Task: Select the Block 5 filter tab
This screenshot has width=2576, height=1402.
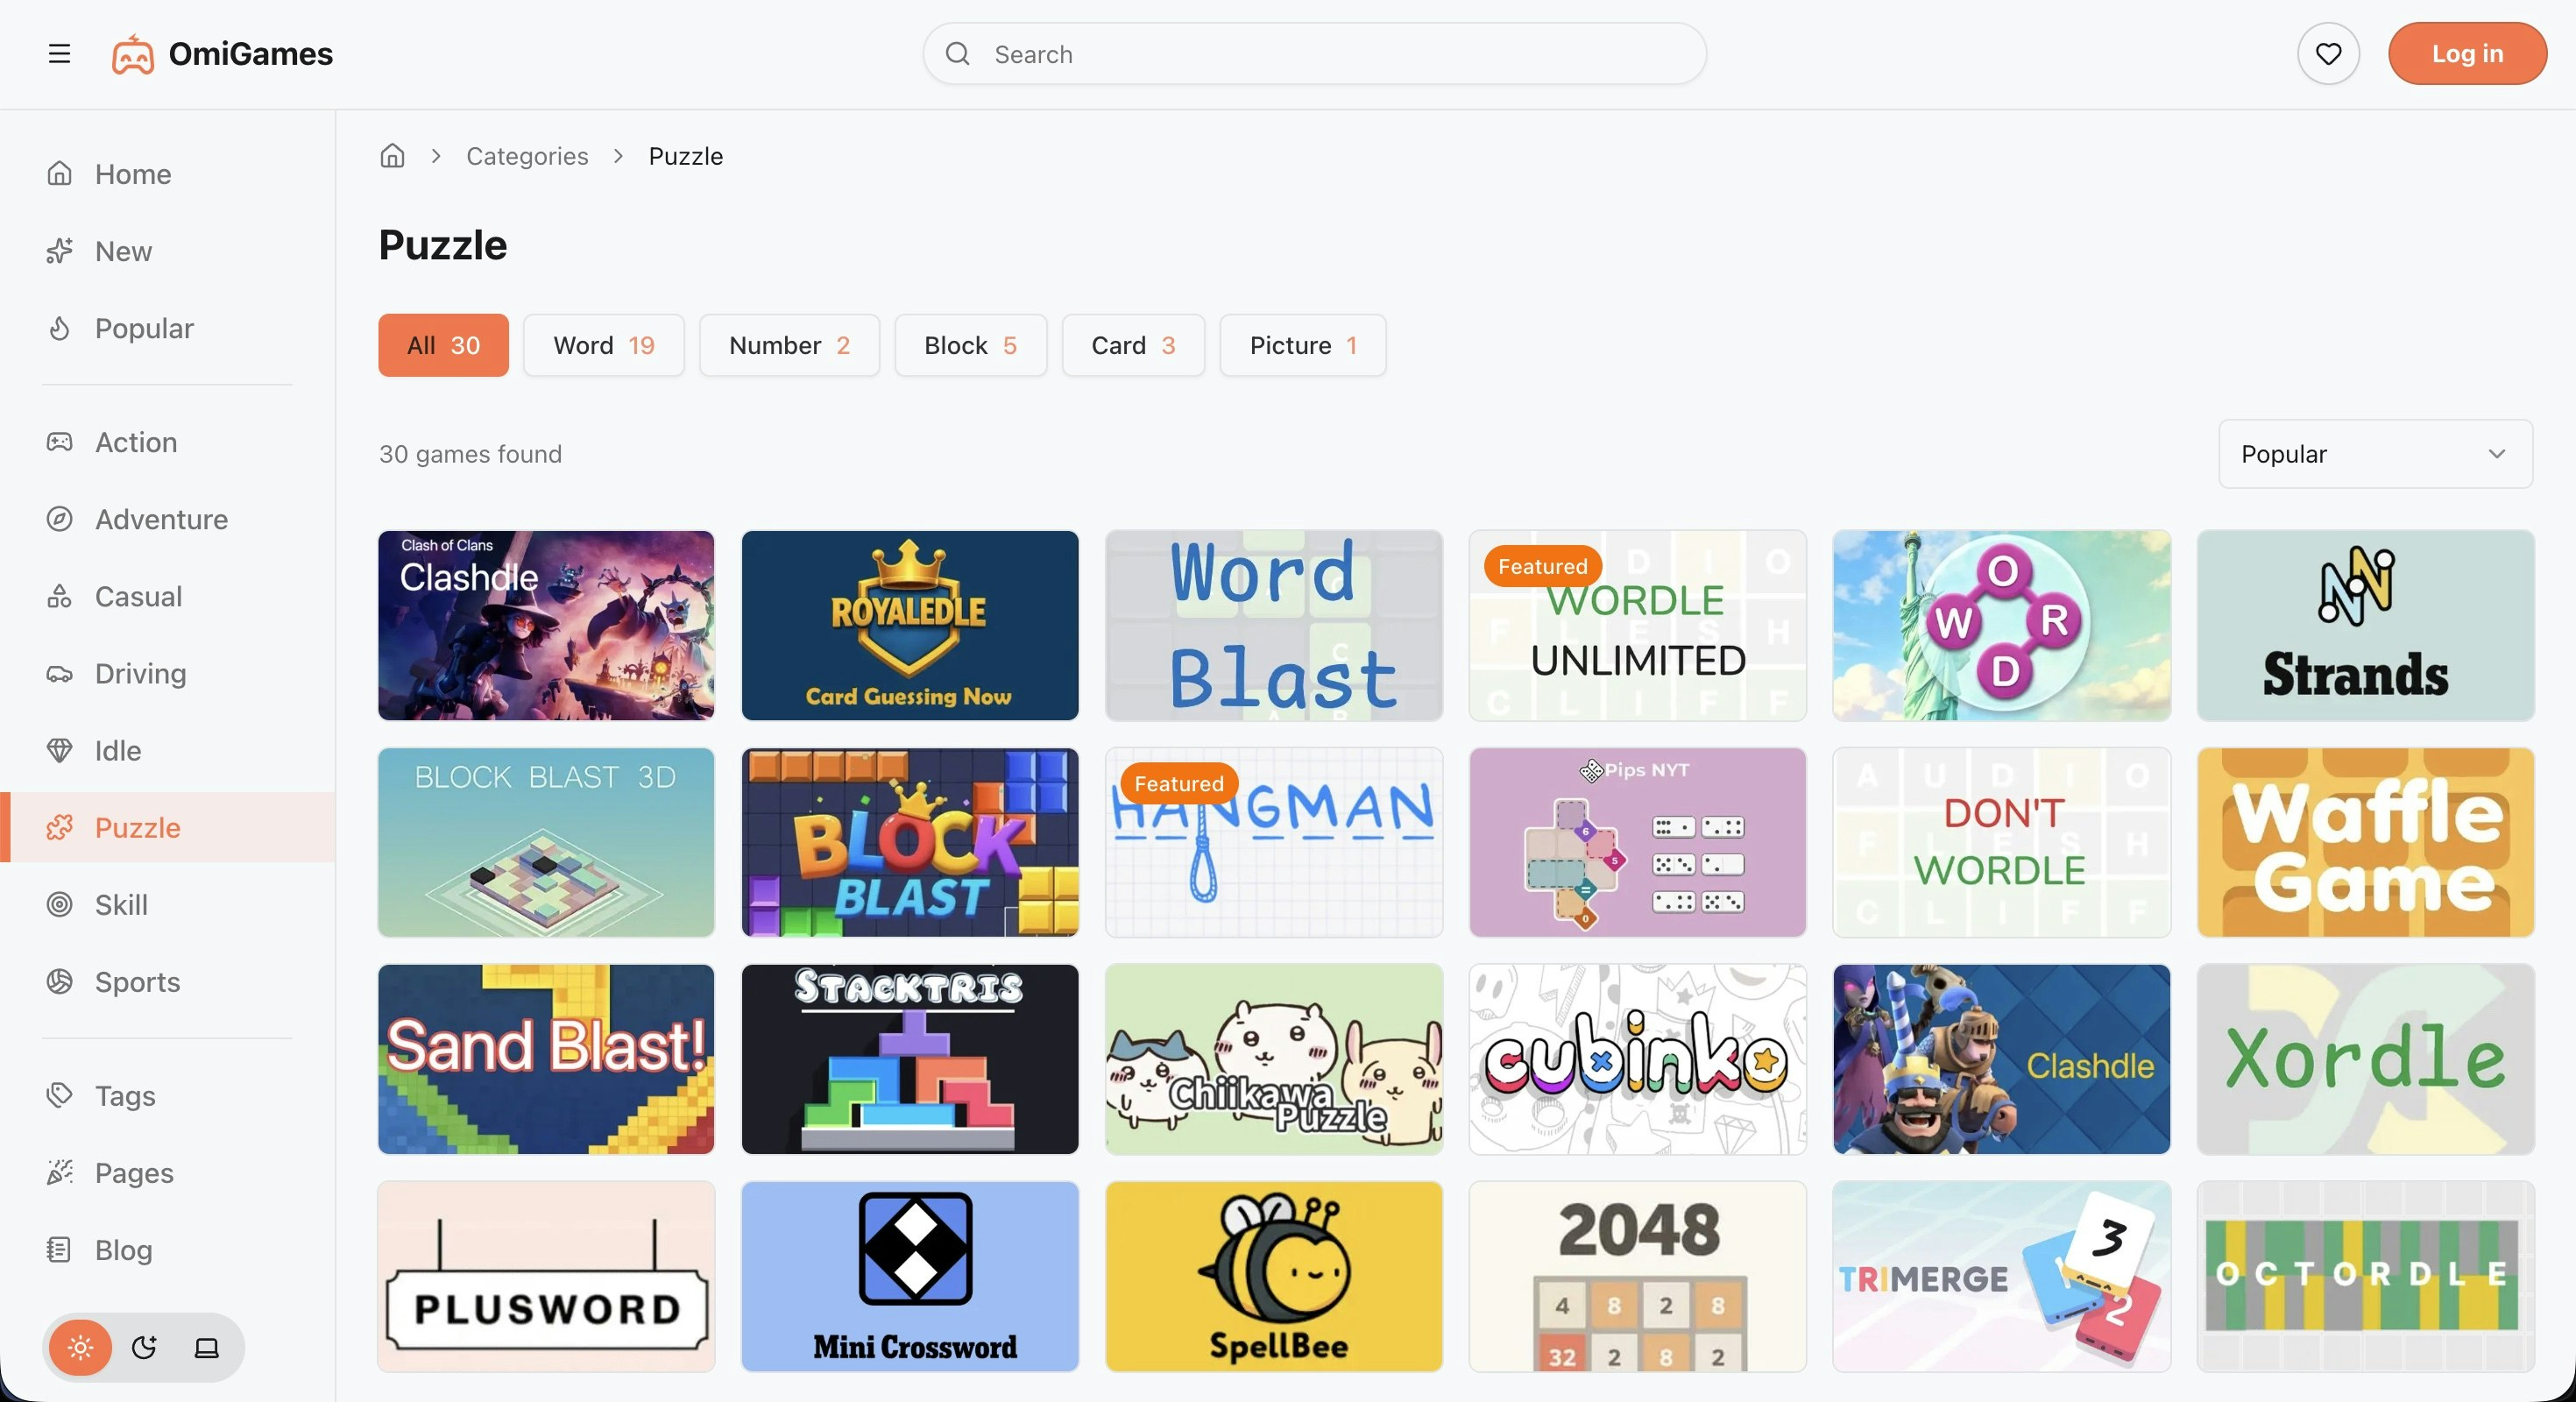Action: coord(970,346)
